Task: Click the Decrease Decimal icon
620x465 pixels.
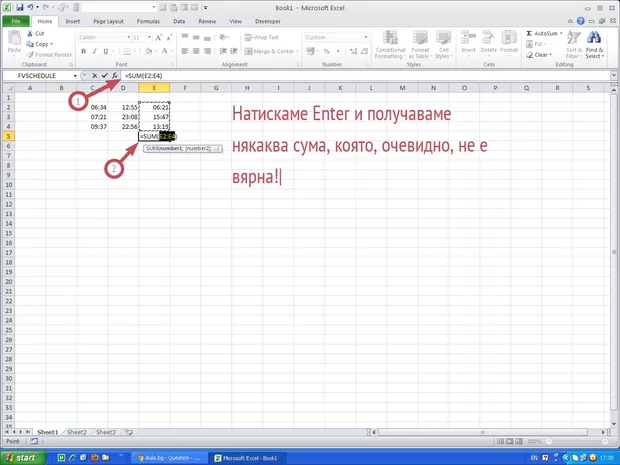Action: click(364, 51)
